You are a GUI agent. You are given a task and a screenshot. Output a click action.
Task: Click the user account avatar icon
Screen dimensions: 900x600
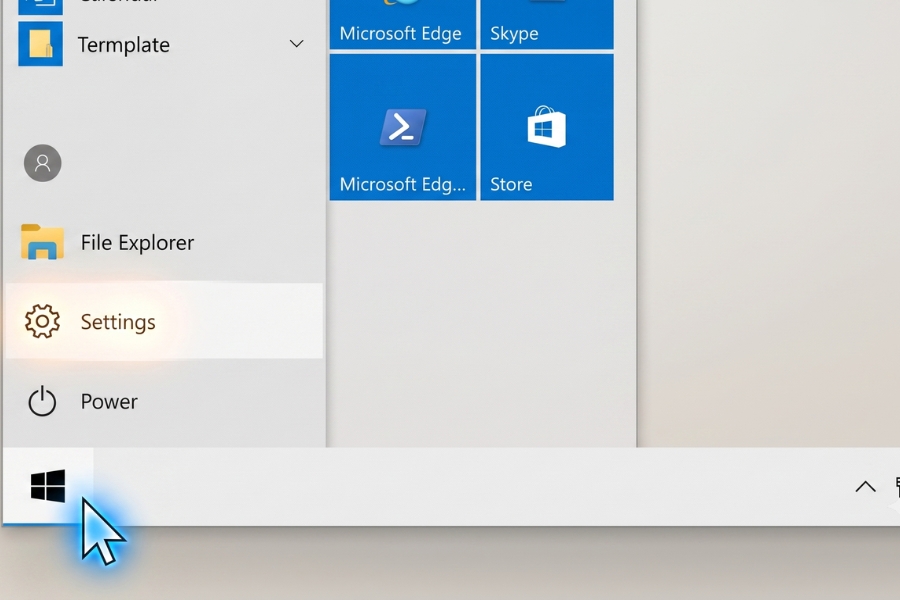(42, 163)
